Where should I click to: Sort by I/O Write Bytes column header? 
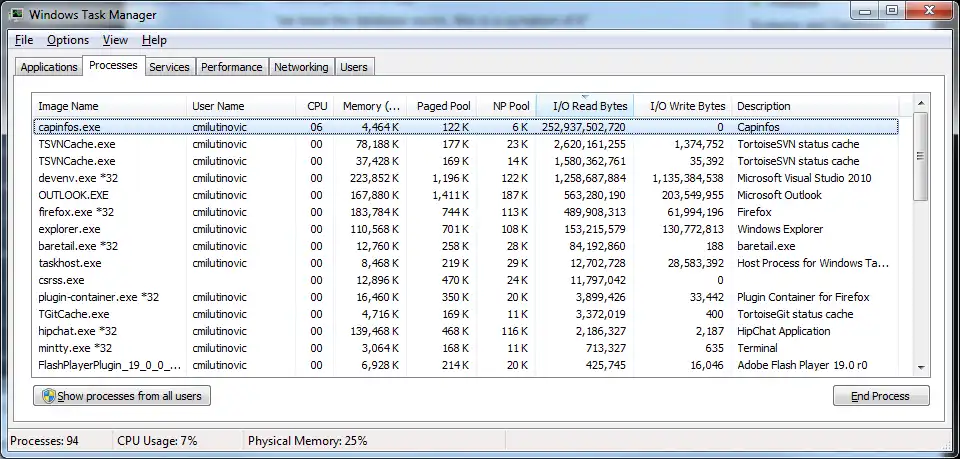pyautogui.click(x=683, y=106)
